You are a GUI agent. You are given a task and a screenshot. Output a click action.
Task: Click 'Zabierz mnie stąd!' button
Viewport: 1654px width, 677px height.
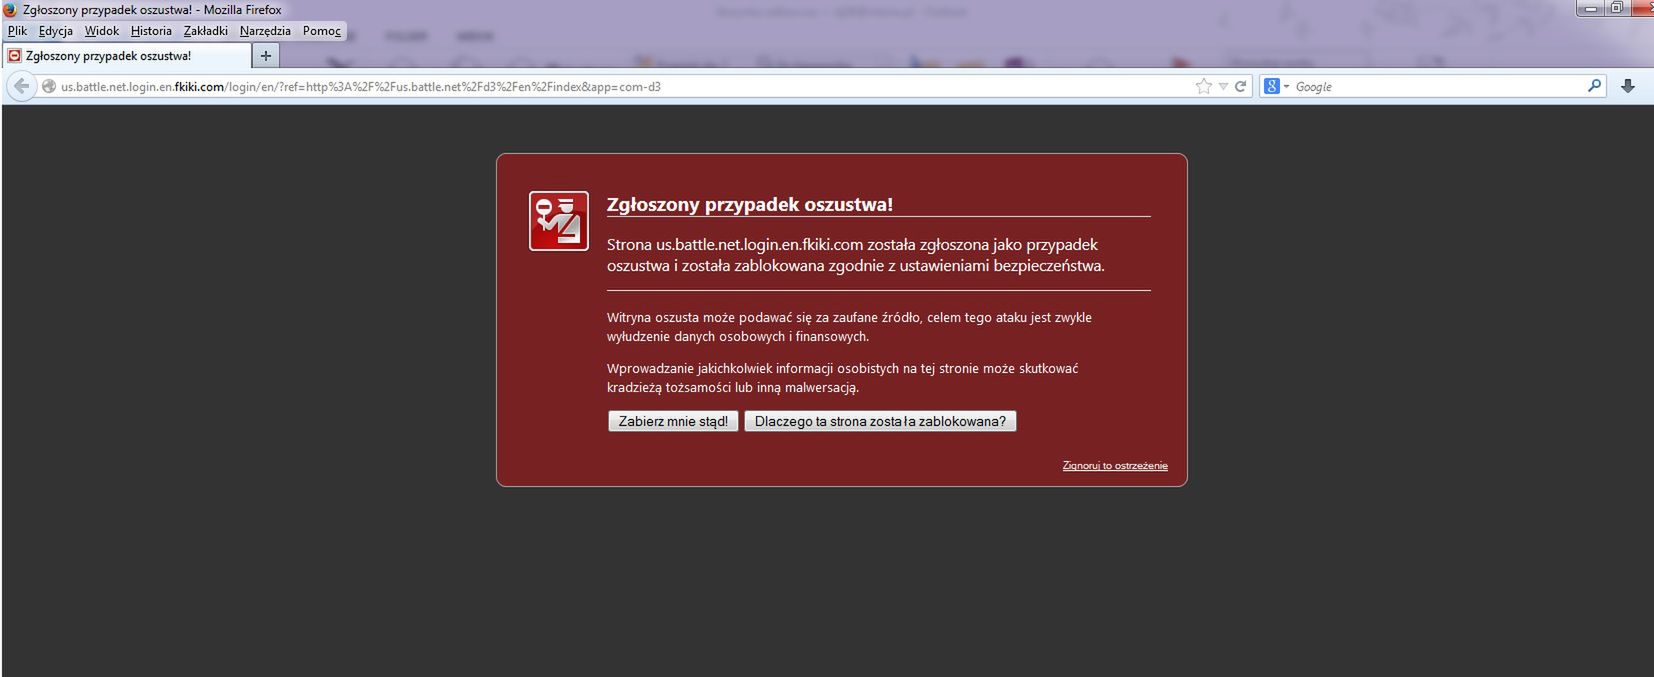pos(673,421)
